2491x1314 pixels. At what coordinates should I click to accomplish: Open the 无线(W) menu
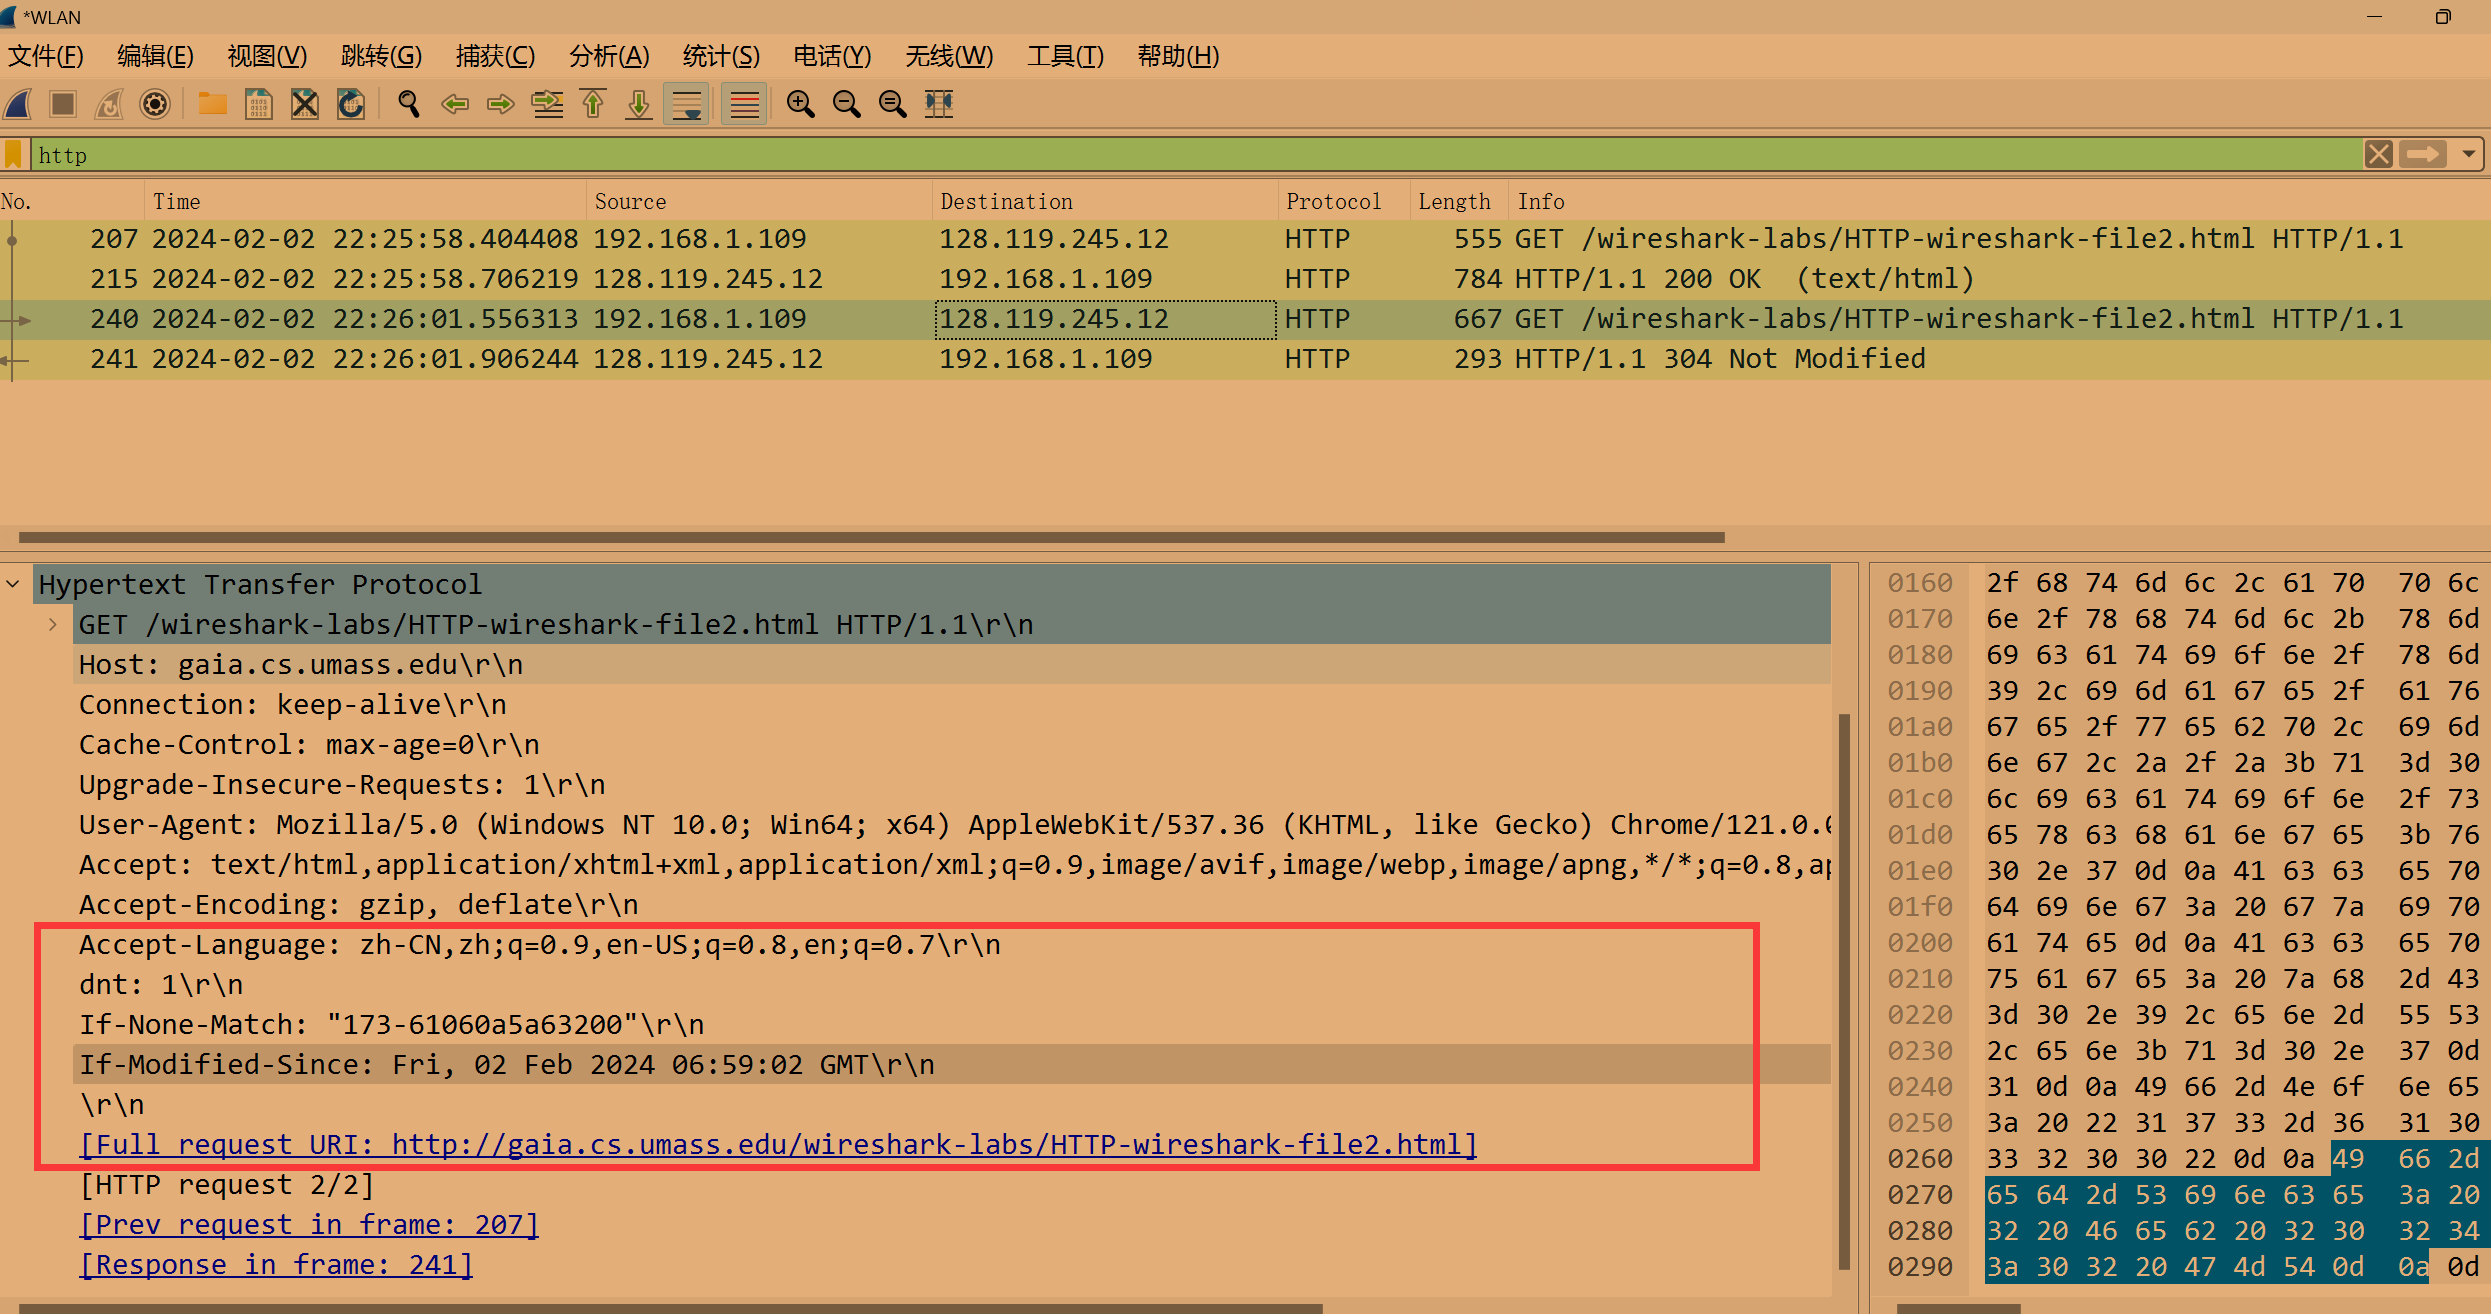949,56
